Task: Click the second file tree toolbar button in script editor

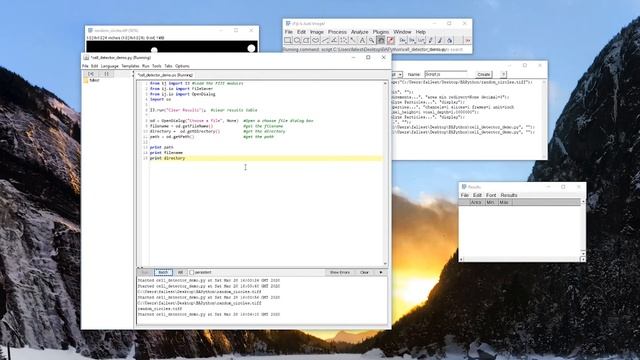Action: pos(107,74)
